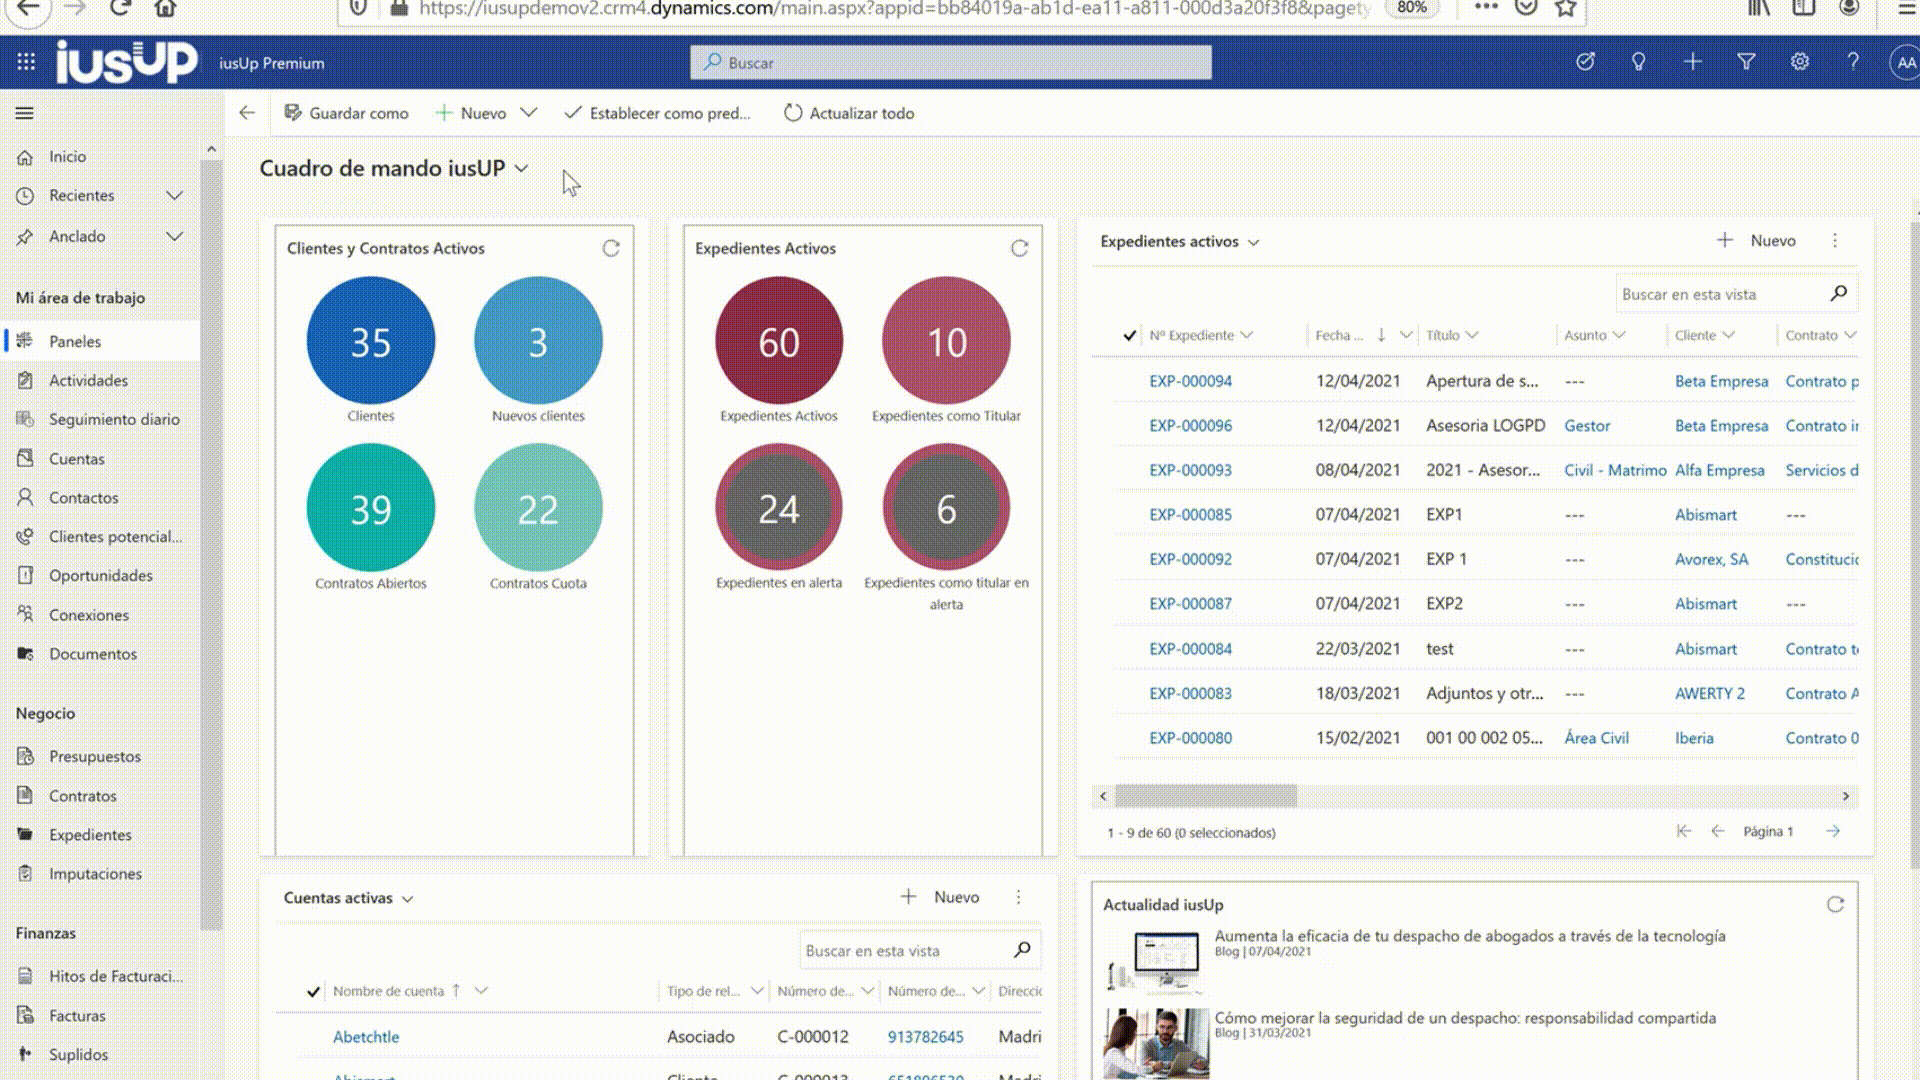Click Nuevo in Expedientes activos panel
The height and width of the screenshot is (1080, 1920).
1757,241
